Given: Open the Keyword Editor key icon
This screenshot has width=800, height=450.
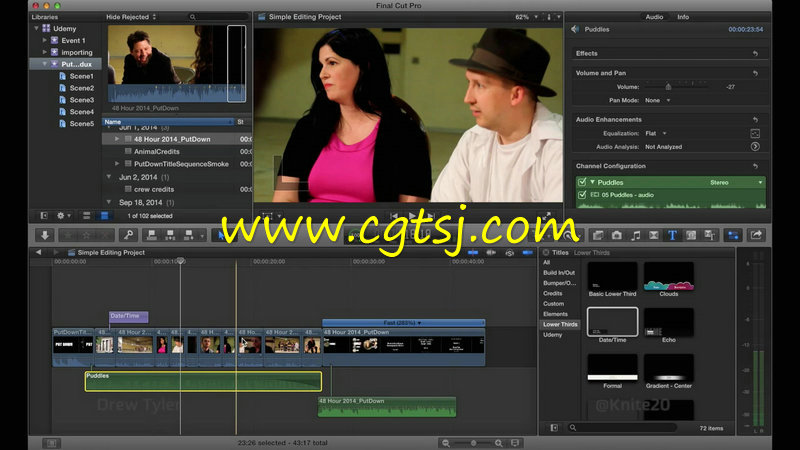Looking at the screenshot, I should coord(129,235).
